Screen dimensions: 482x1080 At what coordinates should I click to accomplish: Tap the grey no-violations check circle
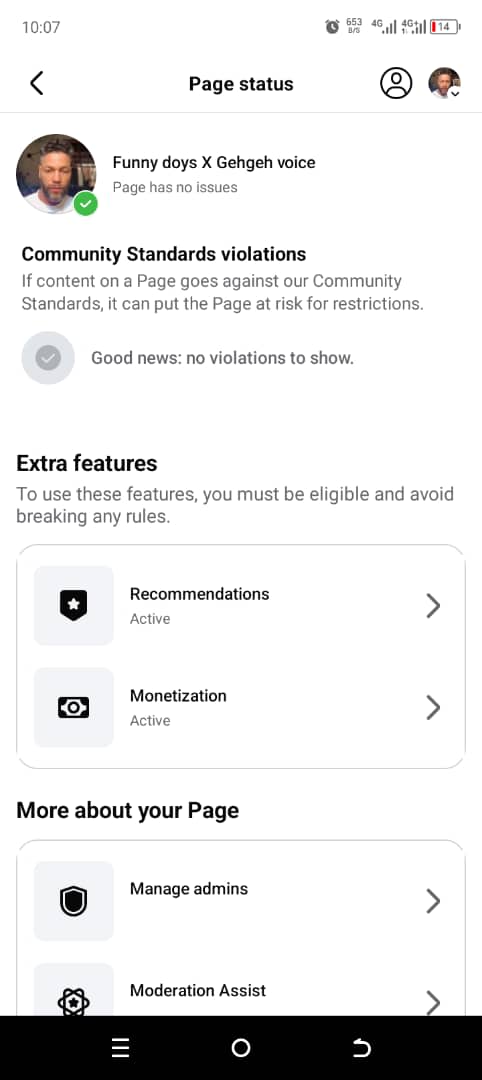coord(48,357)
